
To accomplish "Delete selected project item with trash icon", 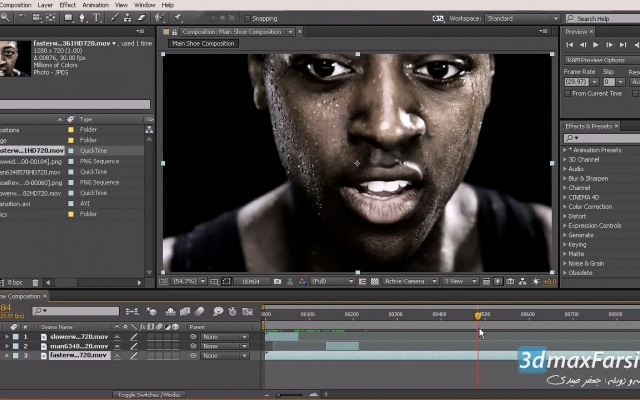I will tap(36, 282).
